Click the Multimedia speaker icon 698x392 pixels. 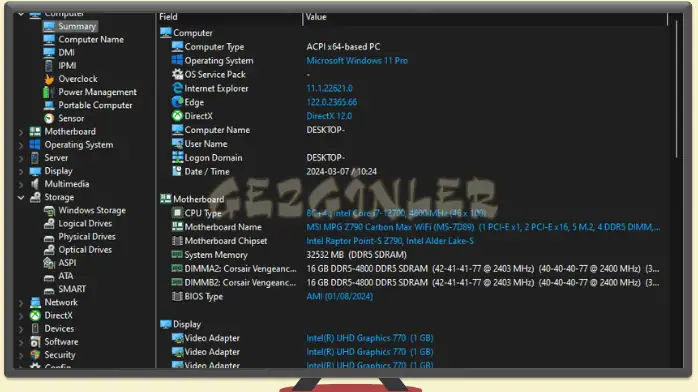[35, 184]
